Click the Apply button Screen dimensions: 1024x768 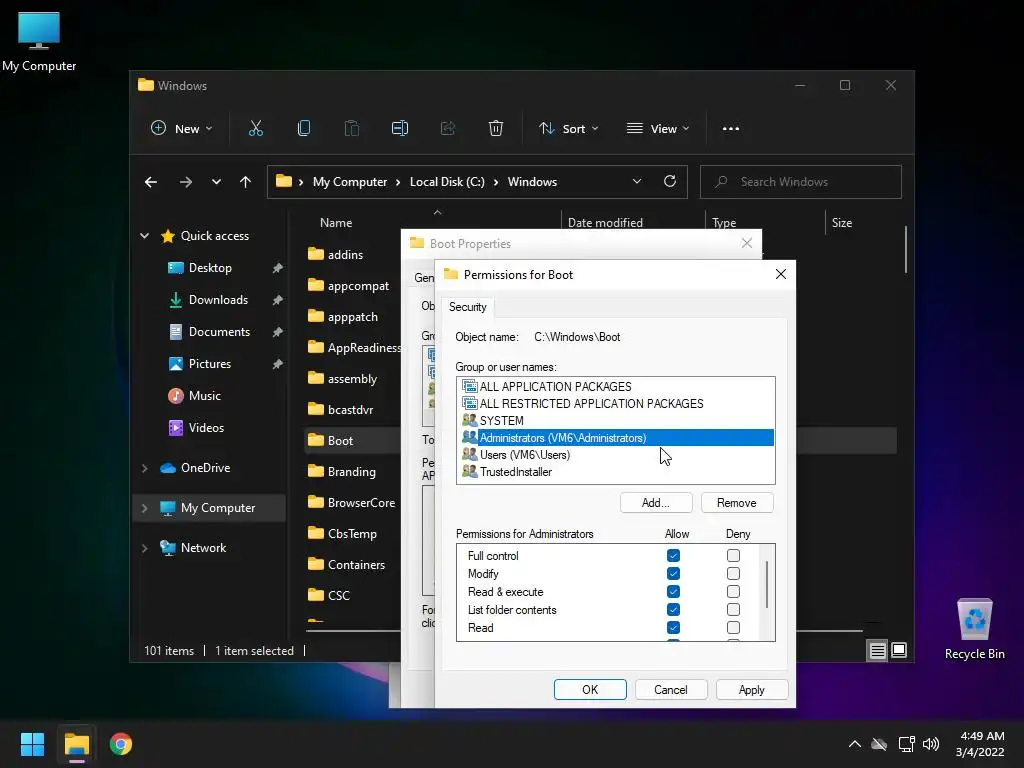point(752,690)
